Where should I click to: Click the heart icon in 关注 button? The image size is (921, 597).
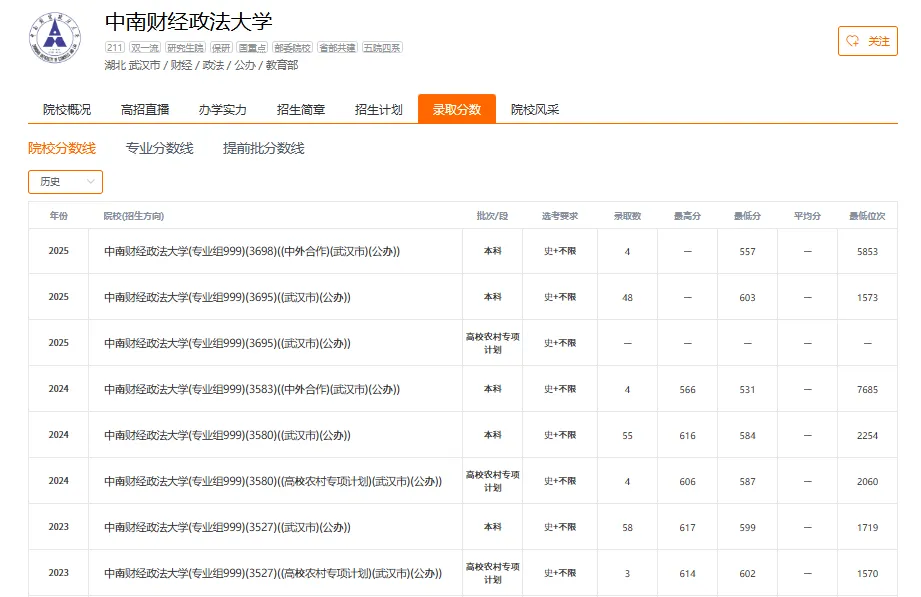click(x=852, y=41)
